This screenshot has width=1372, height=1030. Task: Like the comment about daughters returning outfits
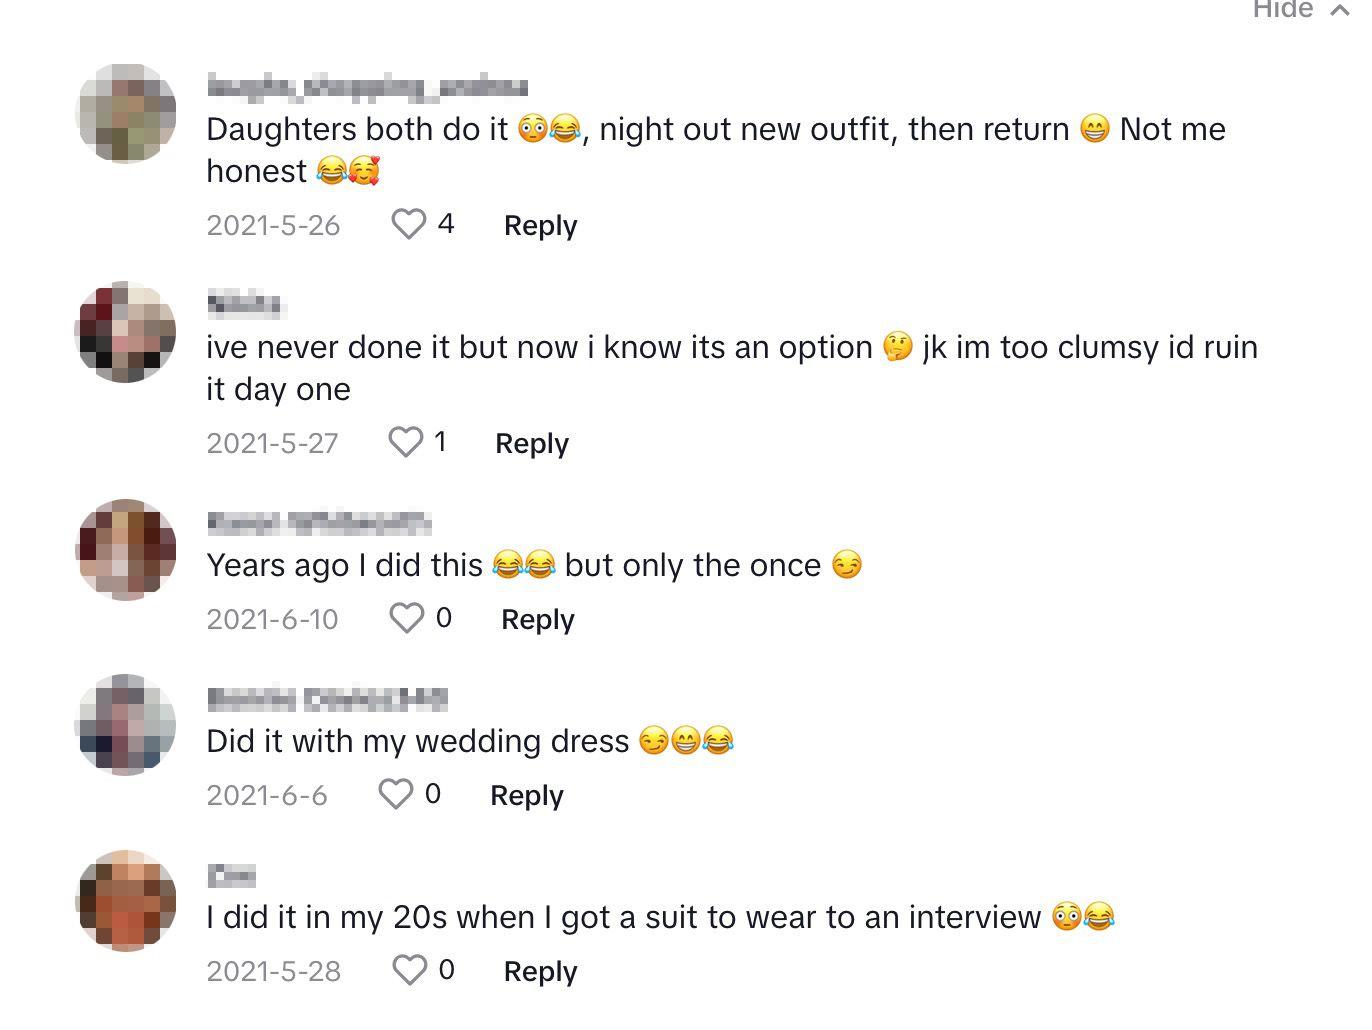click(x=409, y=224)
